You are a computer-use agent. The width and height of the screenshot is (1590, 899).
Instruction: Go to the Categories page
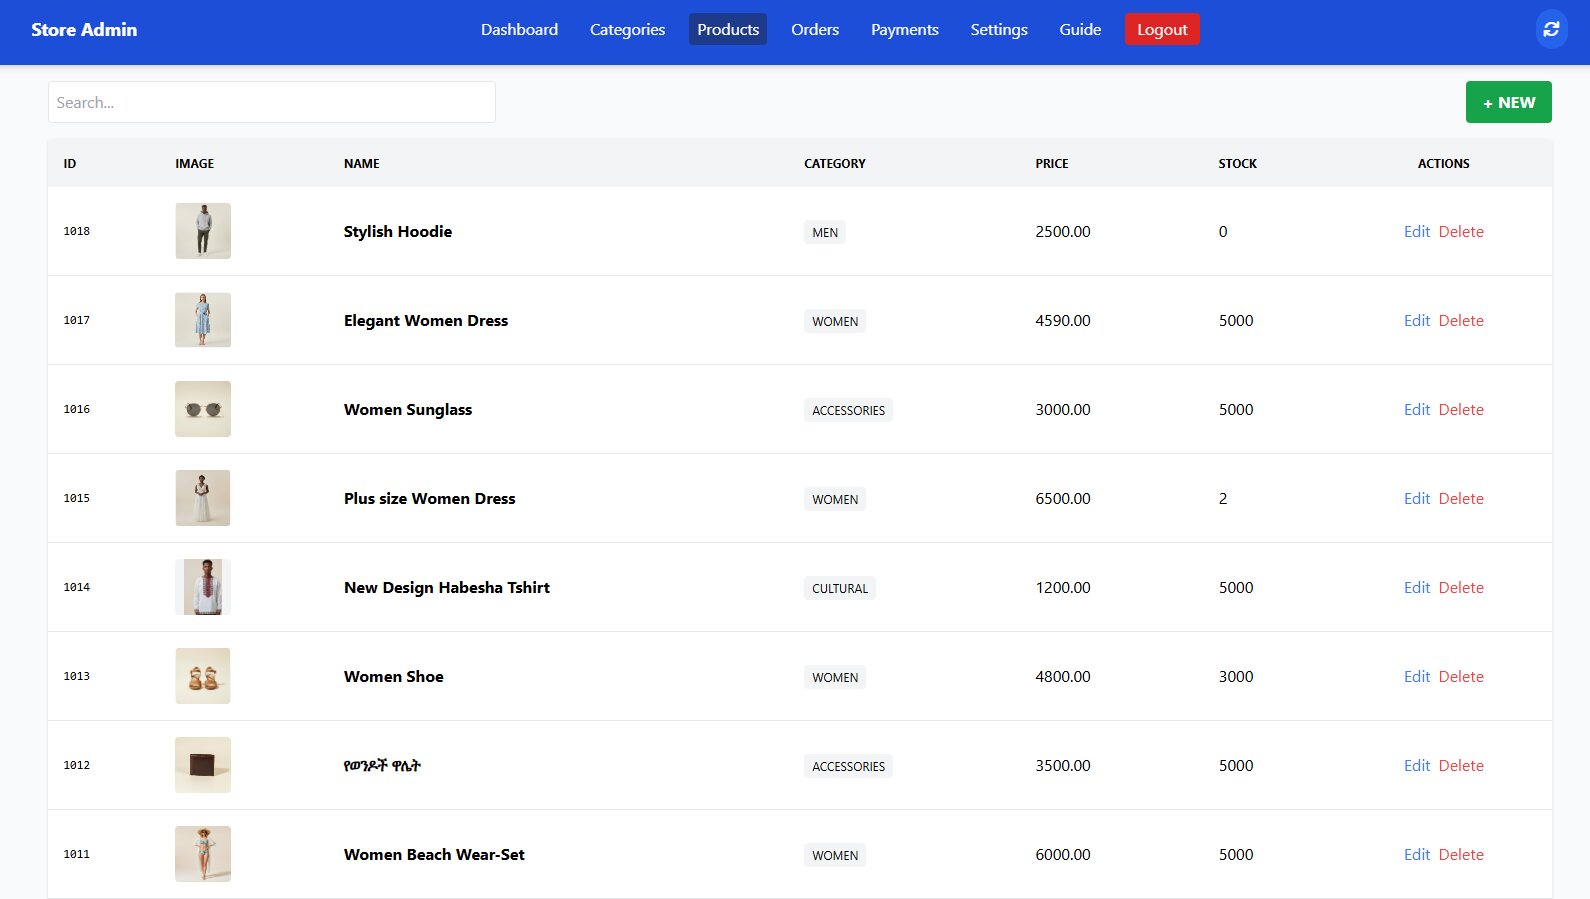[627, 30]
